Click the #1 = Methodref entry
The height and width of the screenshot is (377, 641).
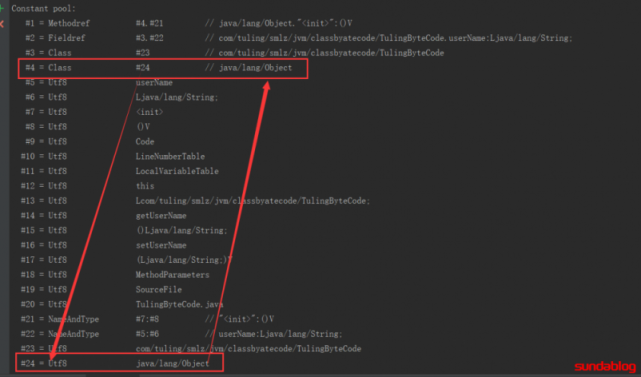[x=58, y=23]
